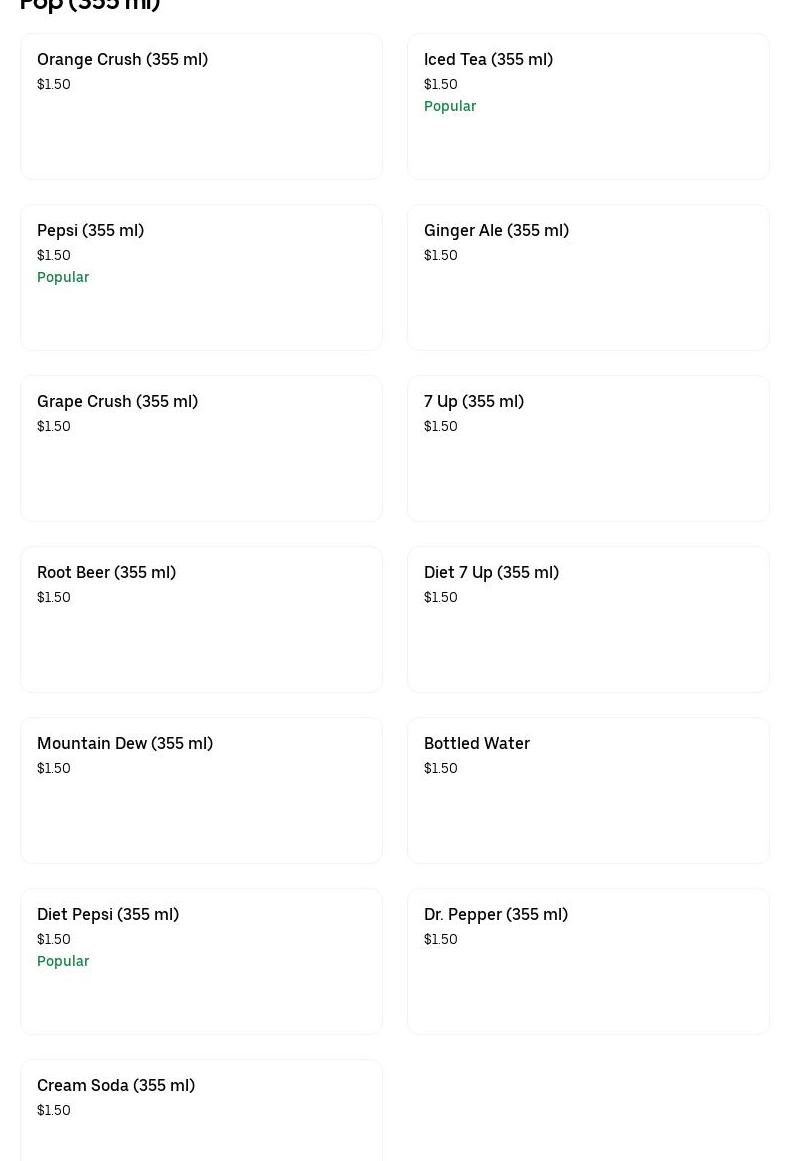Pick the Ginger Ale (355 ml) item
804x1161 pixels.
(588, 278)
